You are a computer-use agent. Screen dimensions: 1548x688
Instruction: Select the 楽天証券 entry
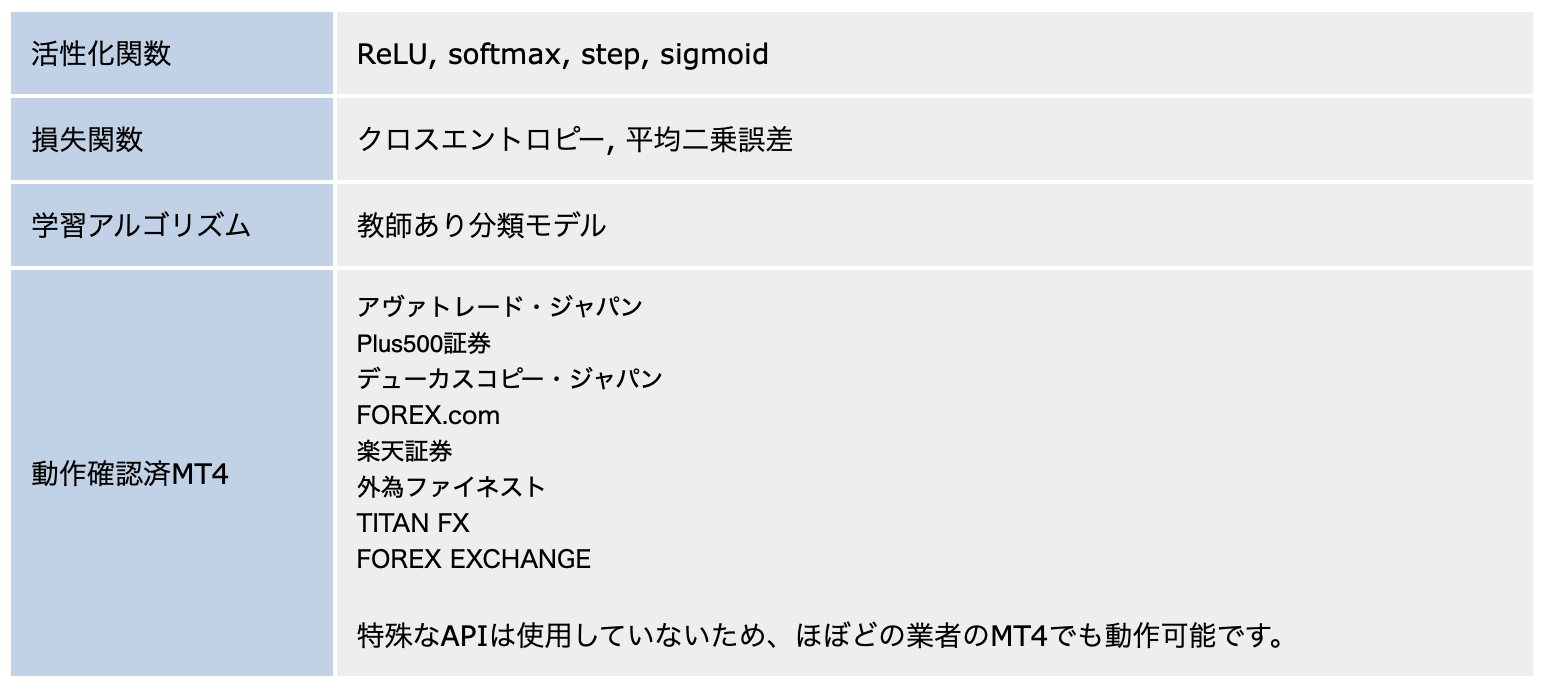coord(404,451)
